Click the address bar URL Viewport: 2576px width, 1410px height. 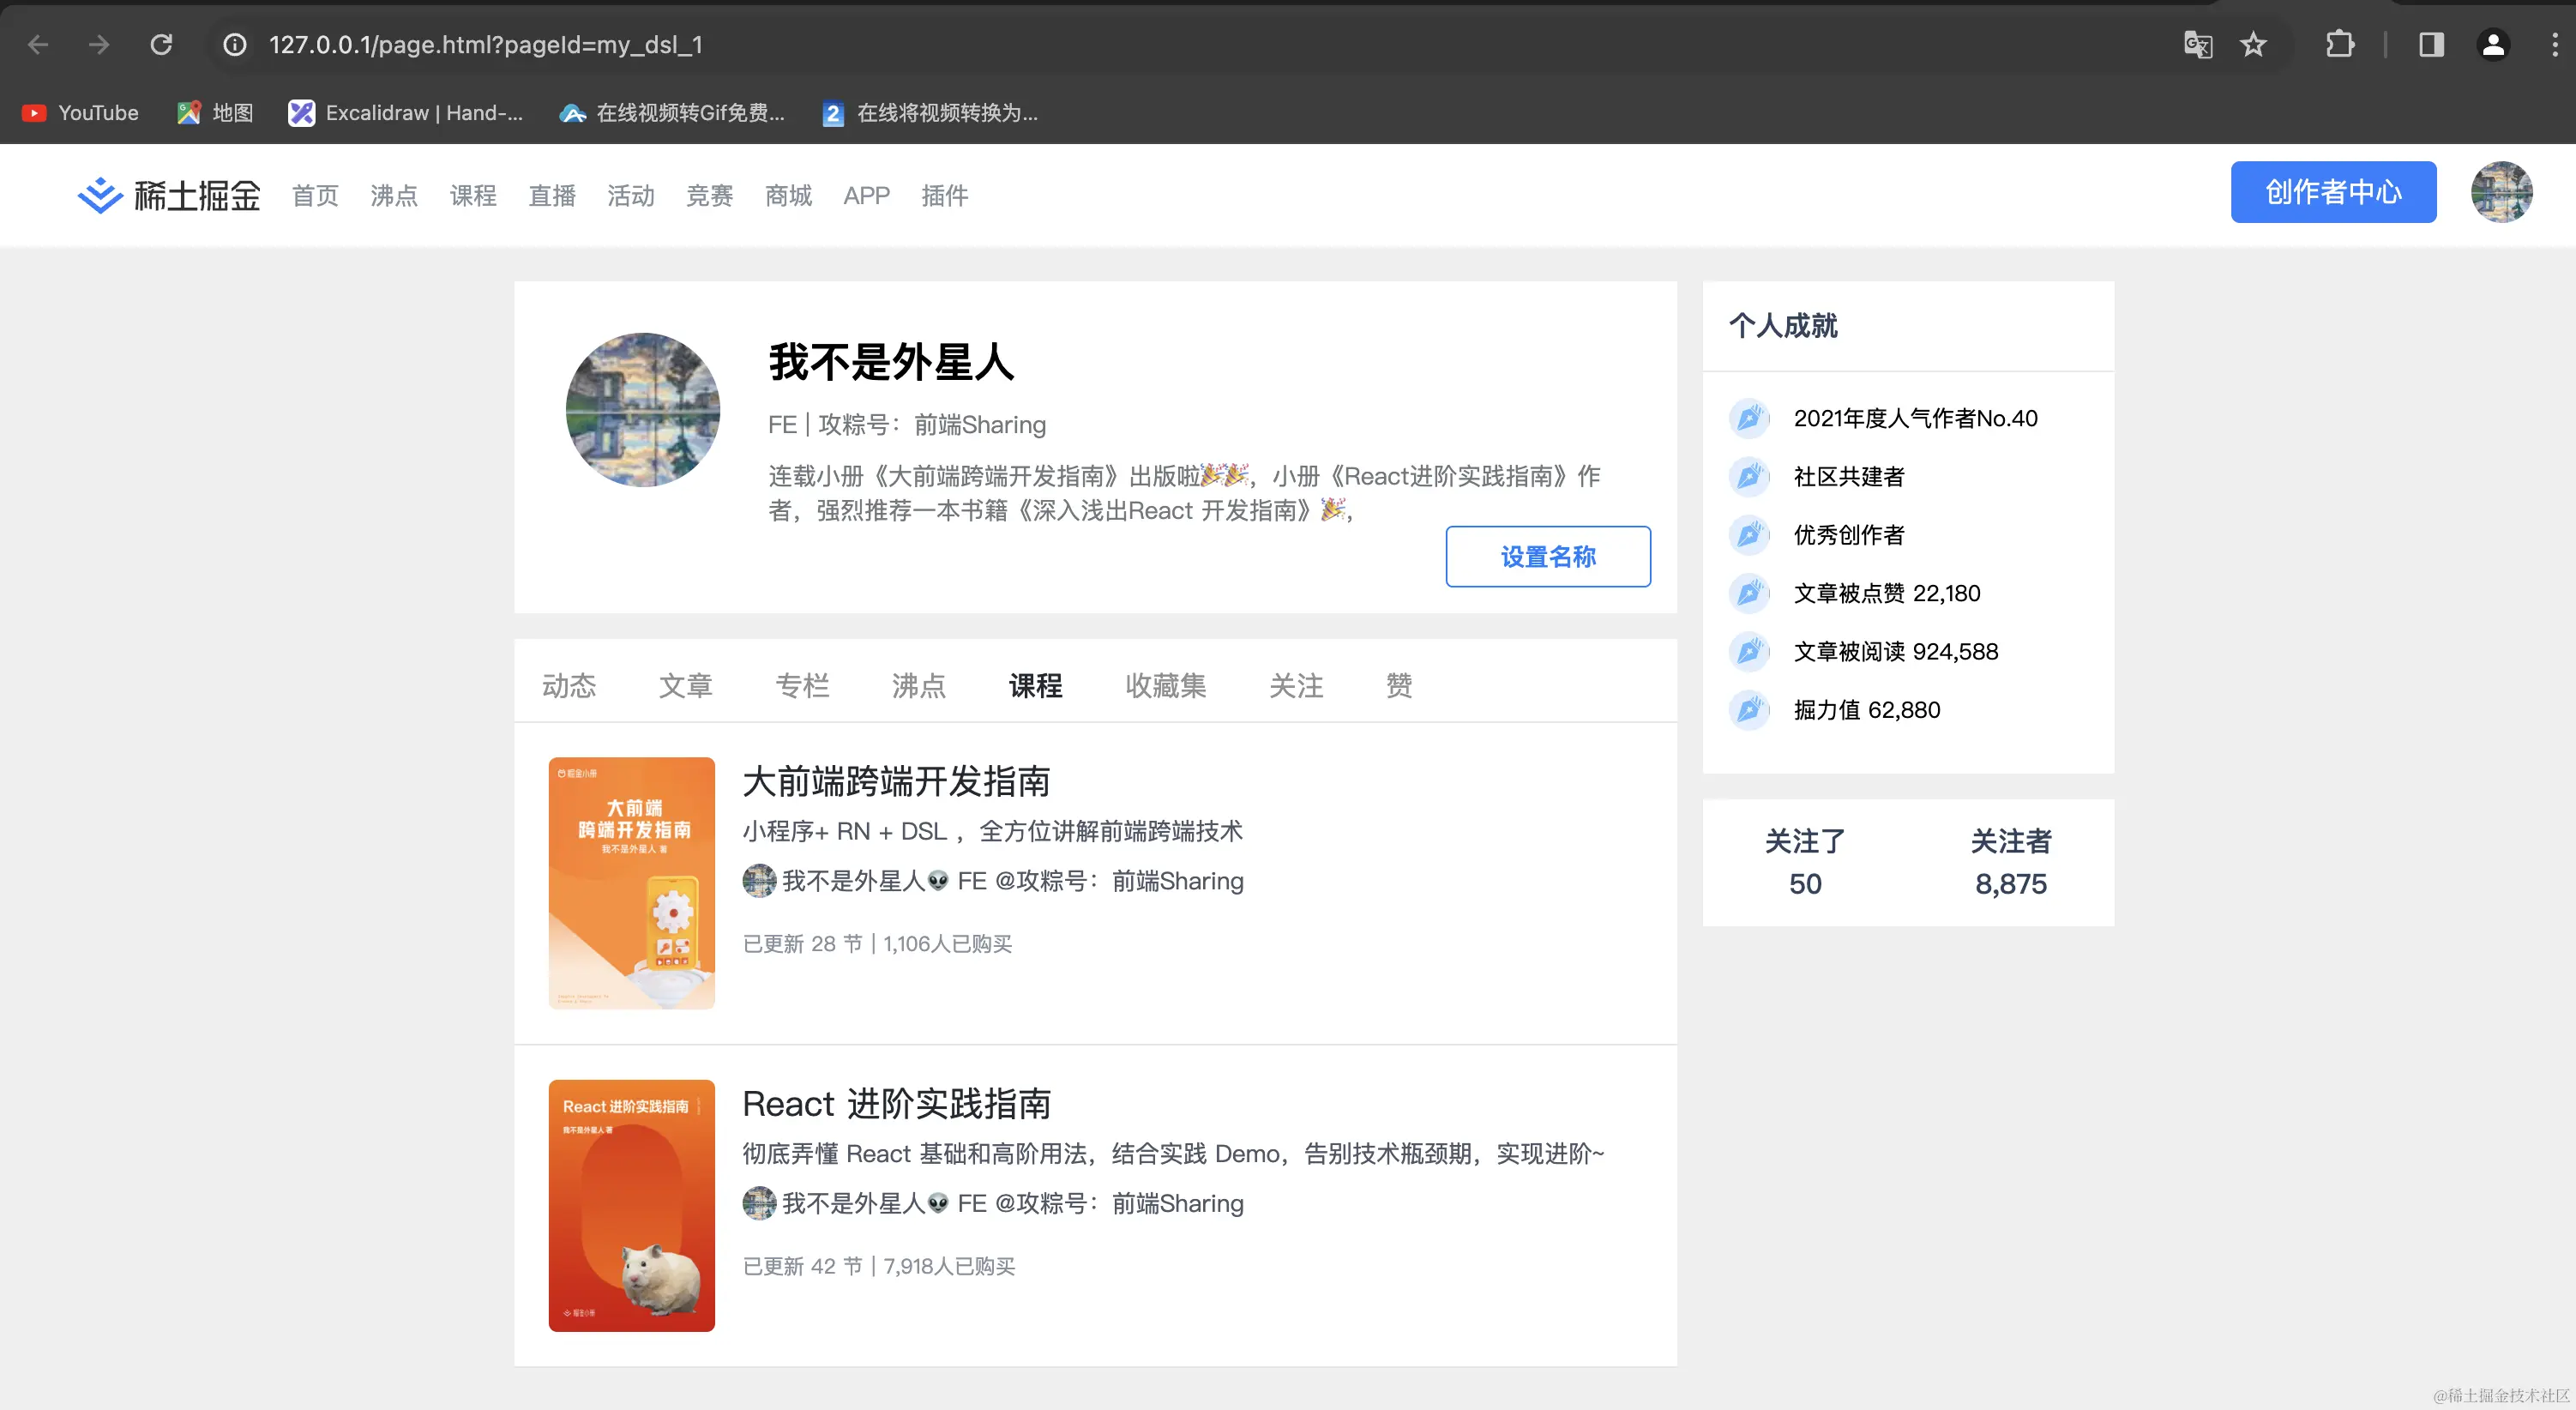pos(486,45)
